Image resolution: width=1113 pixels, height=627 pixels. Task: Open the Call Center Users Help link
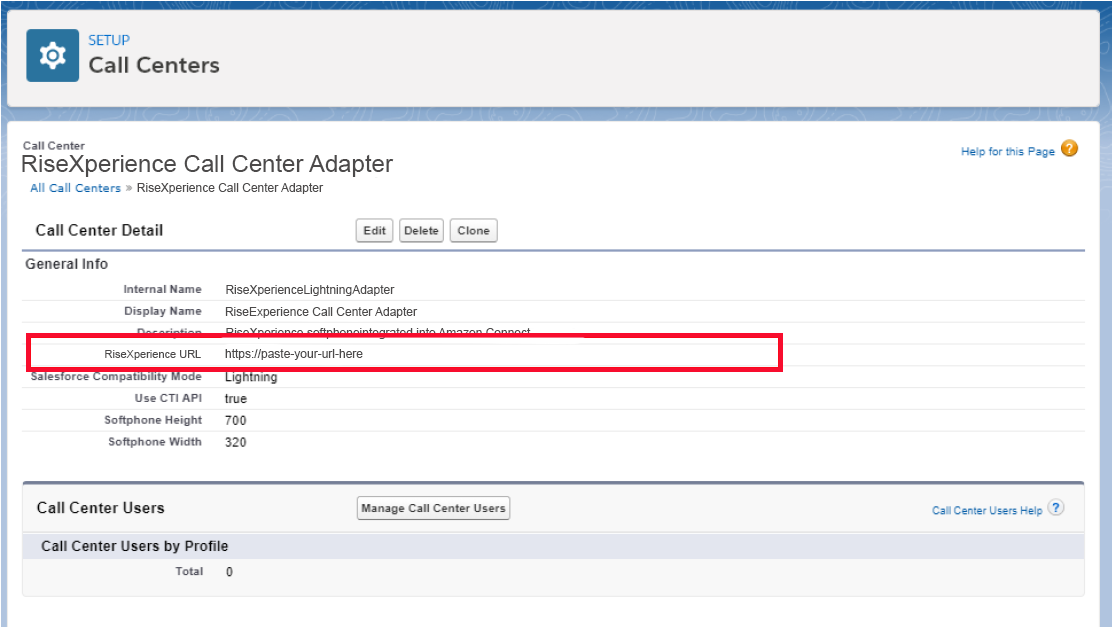pos(987,511)
